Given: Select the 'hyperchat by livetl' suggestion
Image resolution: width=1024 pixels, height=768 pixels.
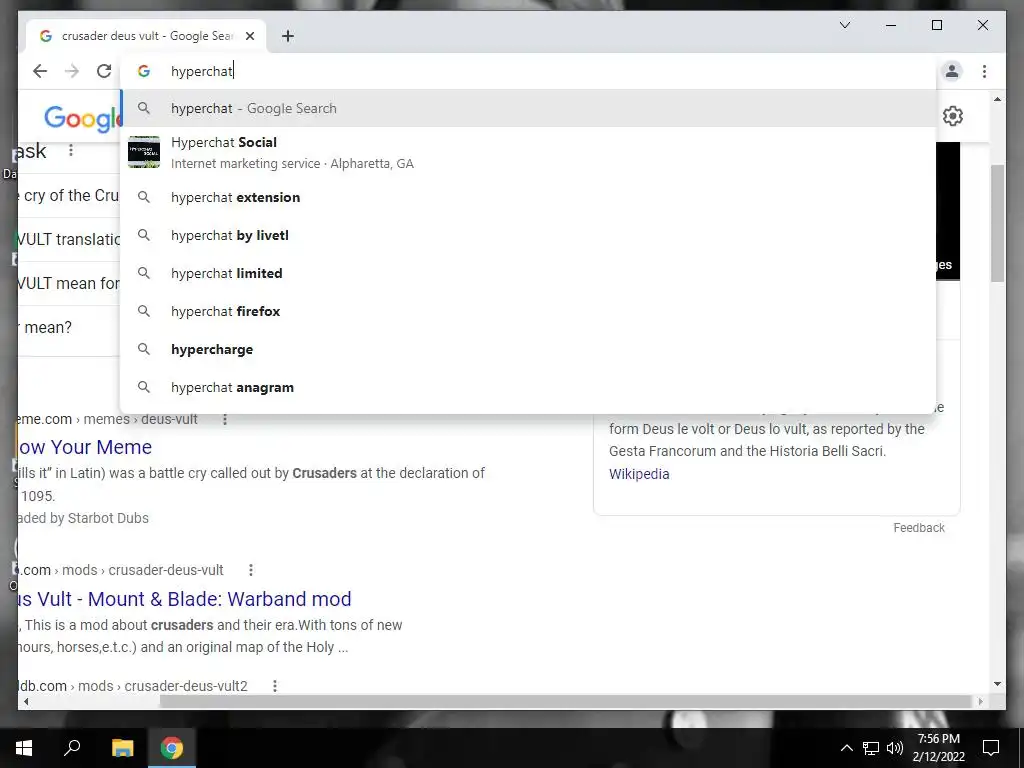Looking at the screenshot, I should pyautogui.click(x=528, y=235).
